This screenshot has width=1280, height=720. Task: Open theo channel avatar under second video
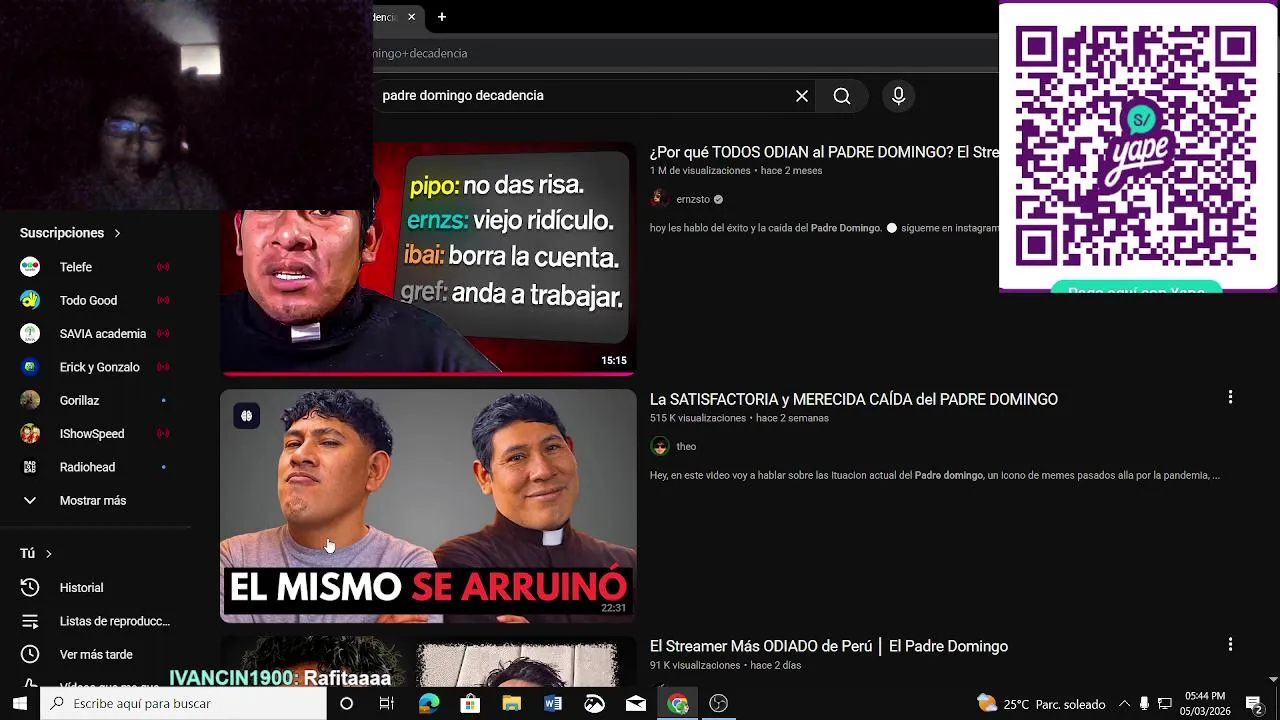[x=659, y=446]
